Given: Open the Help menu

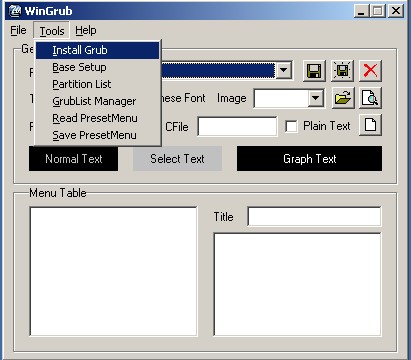Looking at the screenshot, I should (x=86, y=30).
